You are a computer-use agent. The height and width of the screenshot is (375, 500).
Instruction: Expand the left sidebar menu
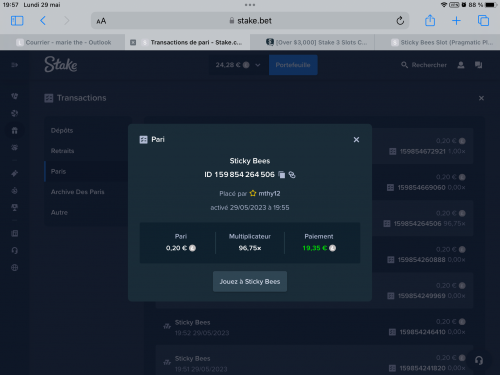tap(14, 65)
